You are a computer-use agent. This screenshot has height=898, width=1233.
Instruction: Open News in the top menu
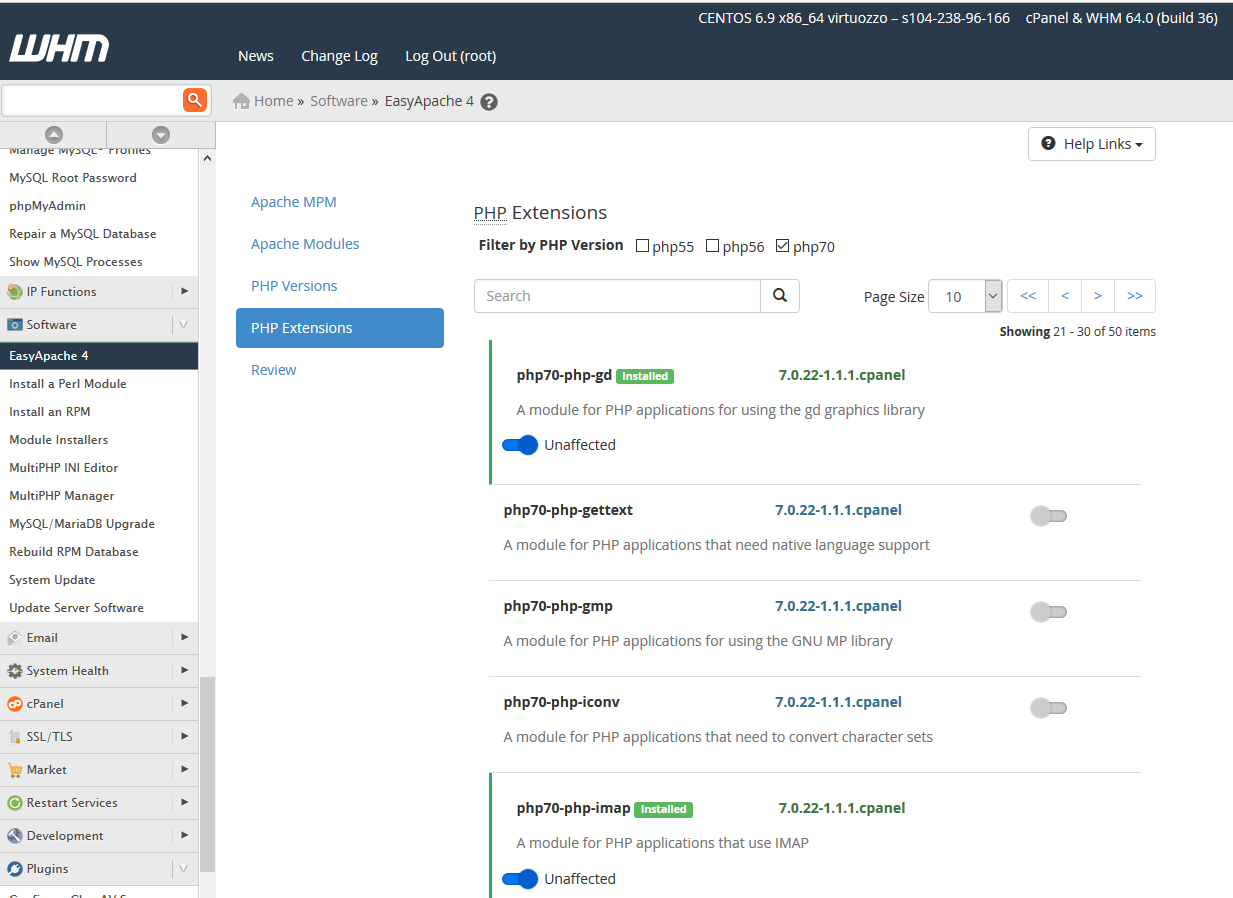pos(256,56)
